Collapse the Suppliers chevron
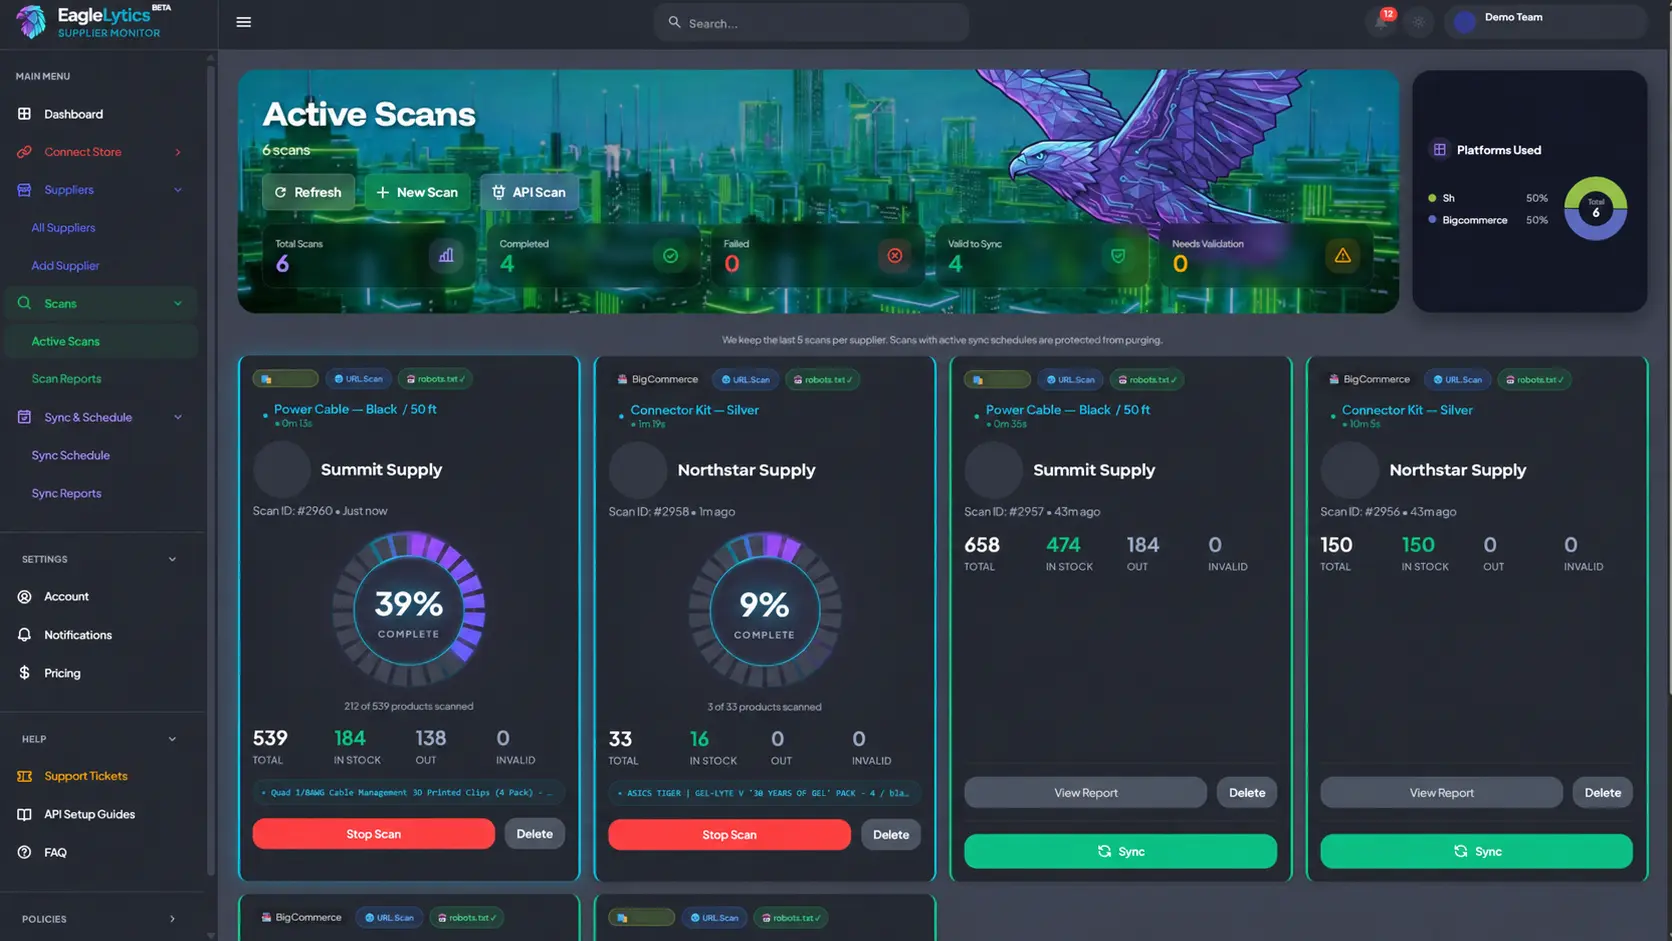Screen dimensions: 1672x941 click(178, 190)
